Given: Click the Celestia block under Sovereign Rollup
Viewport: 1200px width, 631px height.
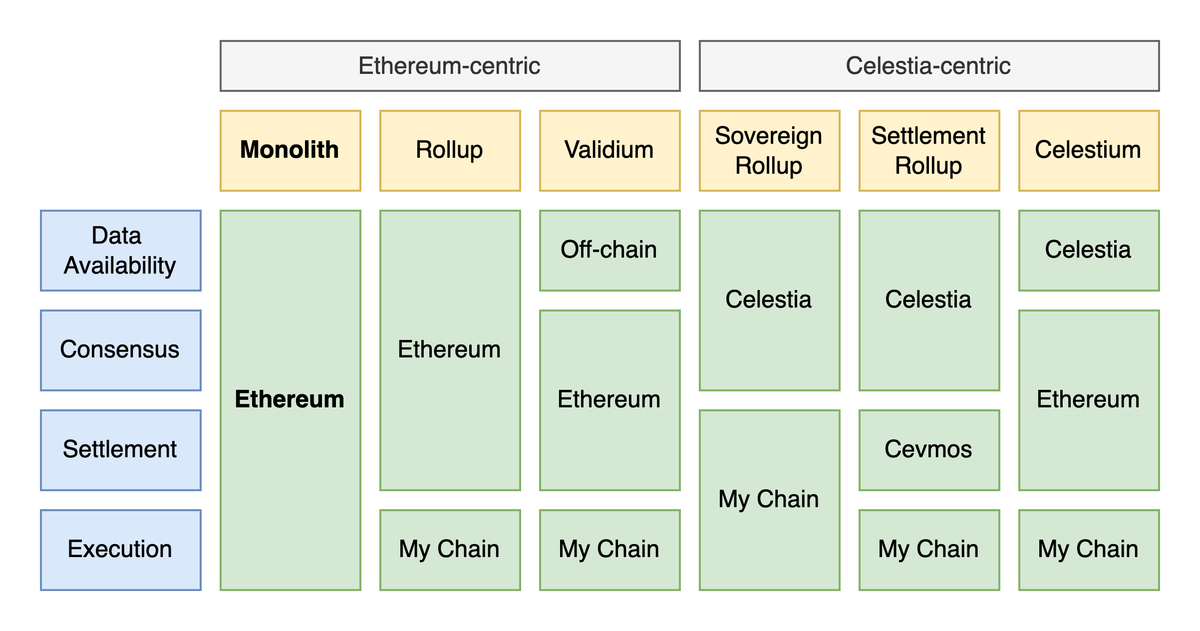Looking at the screenshot, I should click(x=769, y=300).
